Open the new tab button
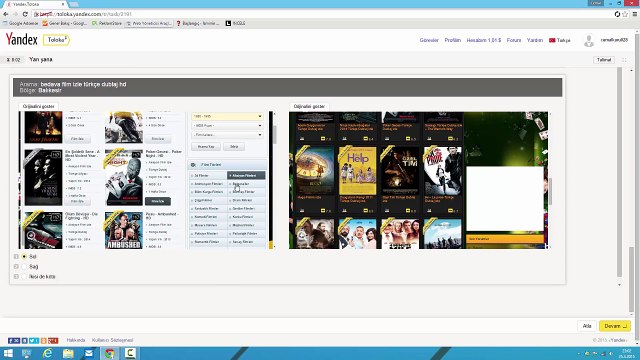The image size is (640, 360). coord(74,4)
